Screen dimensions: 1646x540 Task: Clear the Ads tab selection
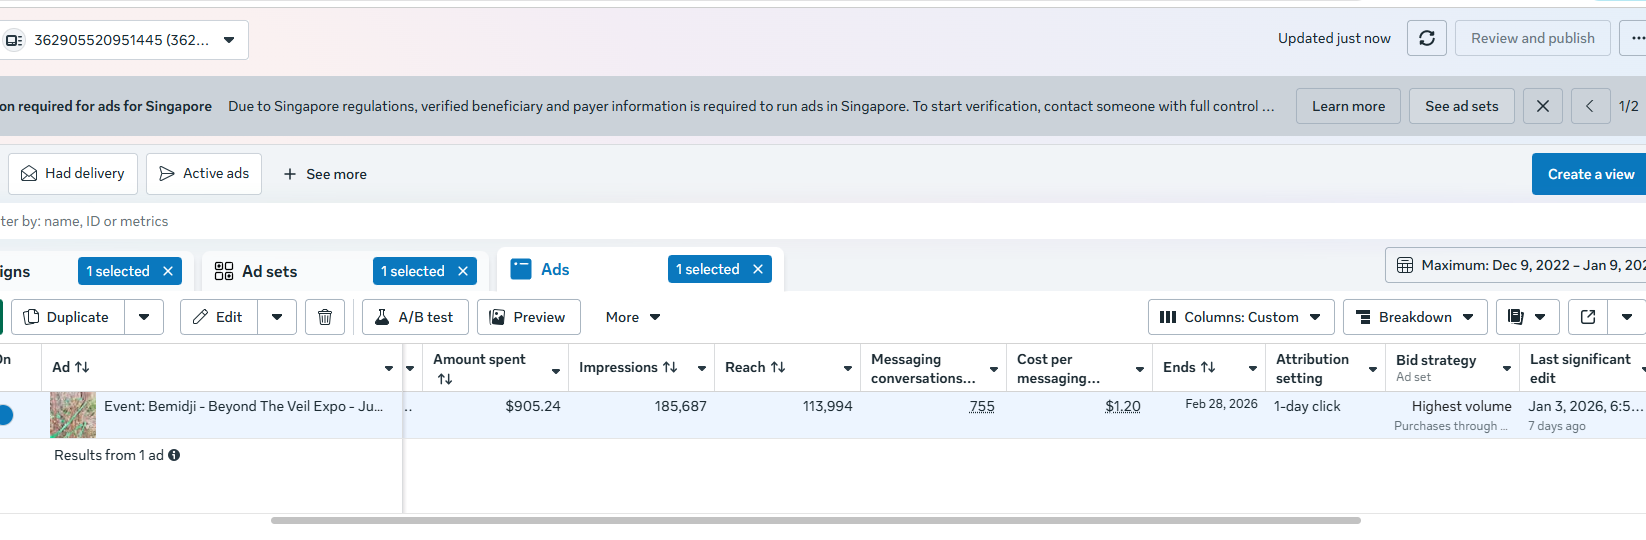pyautogui.click(x=758, y=269)
